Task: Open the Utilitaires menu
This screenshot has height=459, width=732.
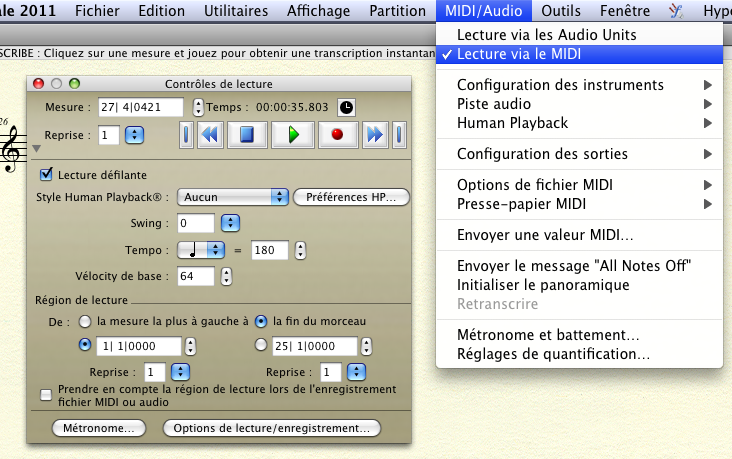Action: (x=236, y=10)
